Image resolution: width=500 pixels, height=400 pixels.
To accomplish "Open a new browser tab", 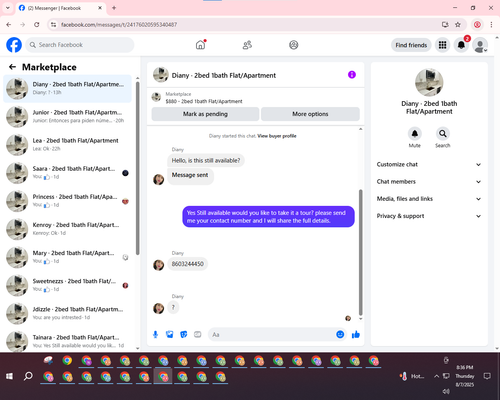I will [114, 8].
